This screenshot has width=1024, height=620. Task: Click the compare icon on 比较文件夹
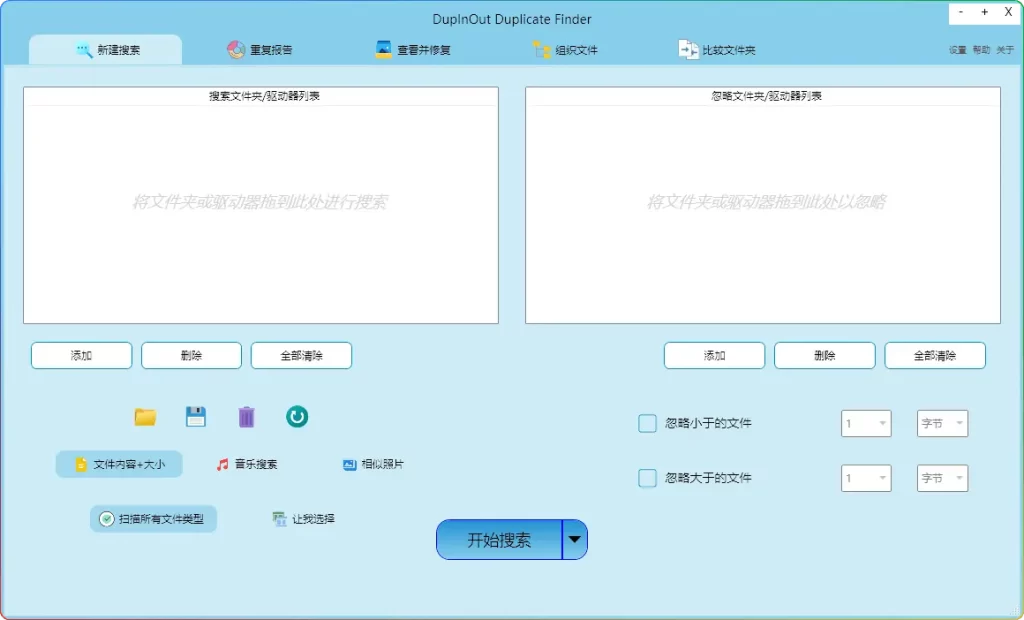tap(688, 50)
